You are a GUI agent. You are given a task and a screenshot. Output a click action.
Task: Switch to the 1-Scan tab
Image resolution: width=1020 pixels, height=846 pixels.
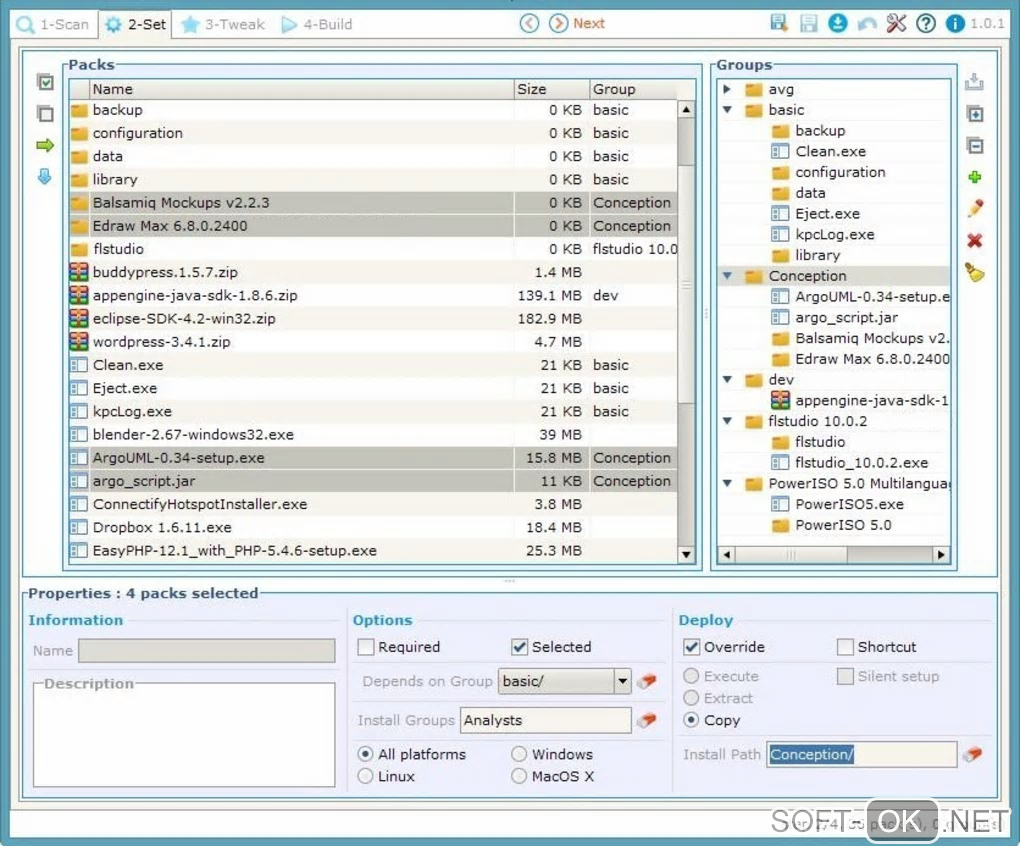pos(53,25)
